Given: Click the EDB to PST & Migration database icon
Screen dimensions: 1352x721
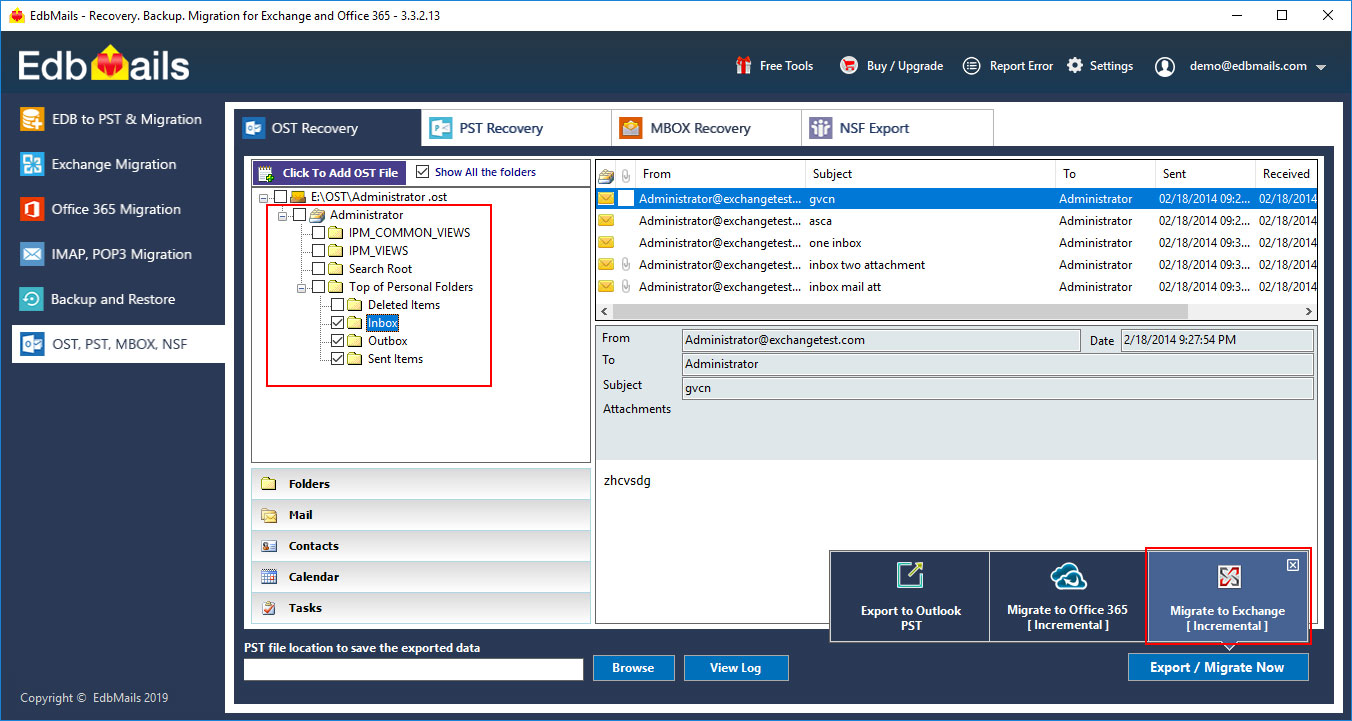Looking at the screenshot, I should pyautogui.click(x=33, y=119).
